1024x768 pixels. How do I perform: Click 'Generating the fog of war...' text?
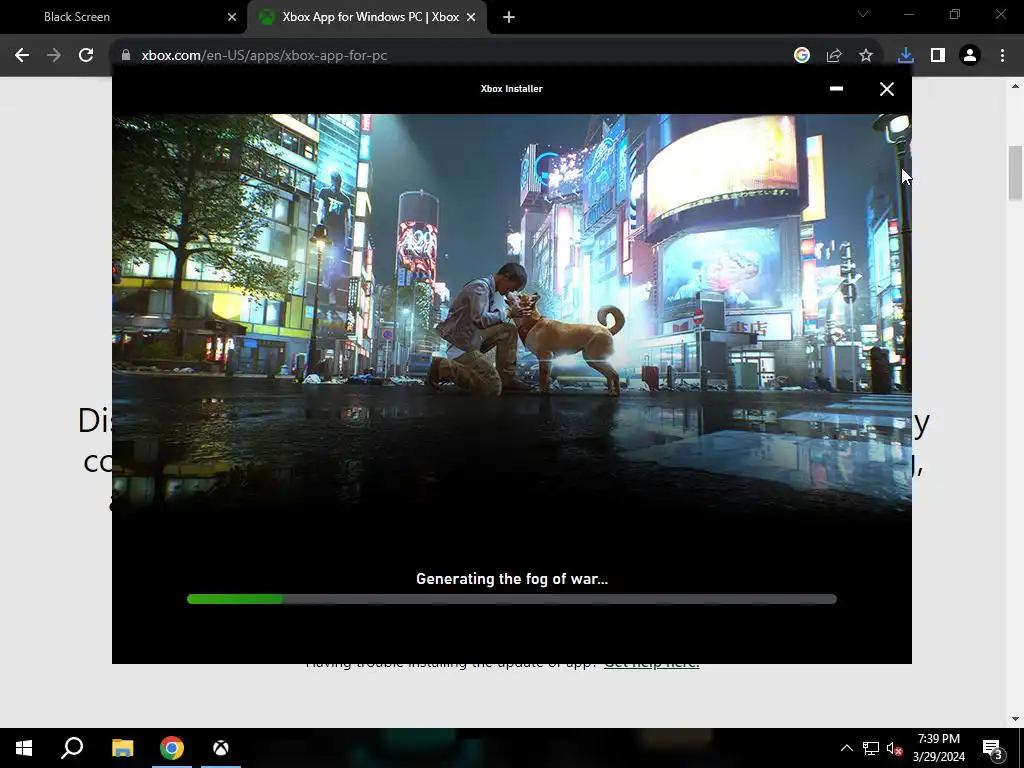coord(512,579)
